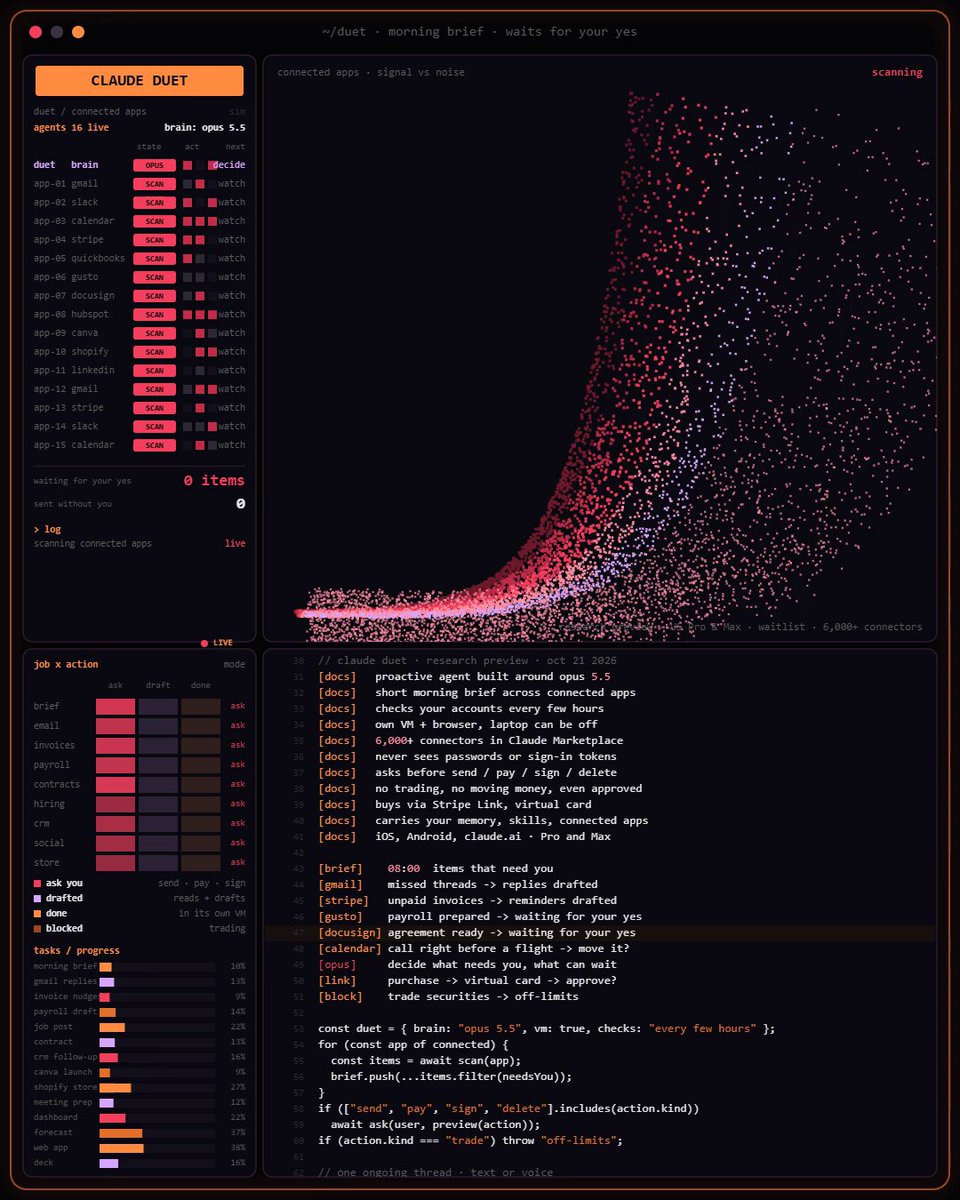Click the CLAUDE DUET orange button
960x1200 pixels.
(139, 81)
